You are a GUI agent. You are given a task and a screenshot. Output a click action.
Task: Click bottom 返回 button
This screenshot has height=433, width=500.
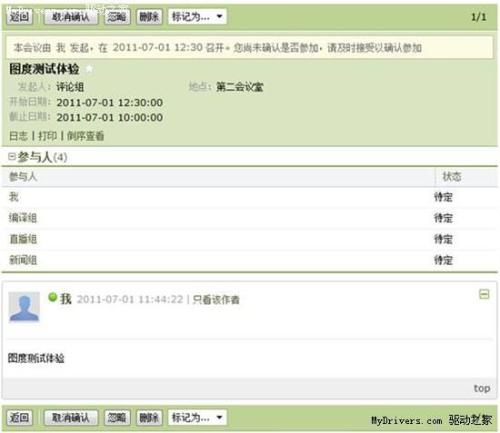click(20, 417)
